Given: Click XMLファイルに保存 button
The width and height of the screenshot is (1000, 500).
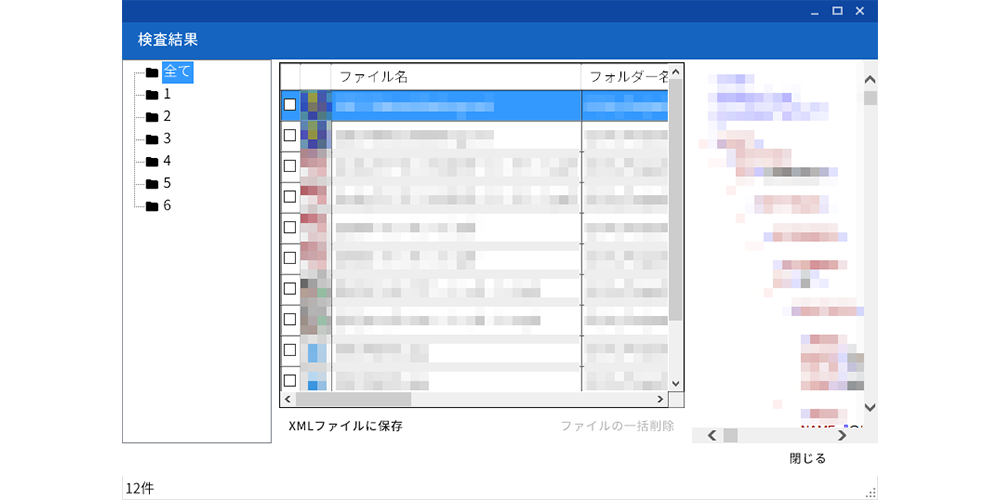Looking at the screenshot, I should pos(346,426).
